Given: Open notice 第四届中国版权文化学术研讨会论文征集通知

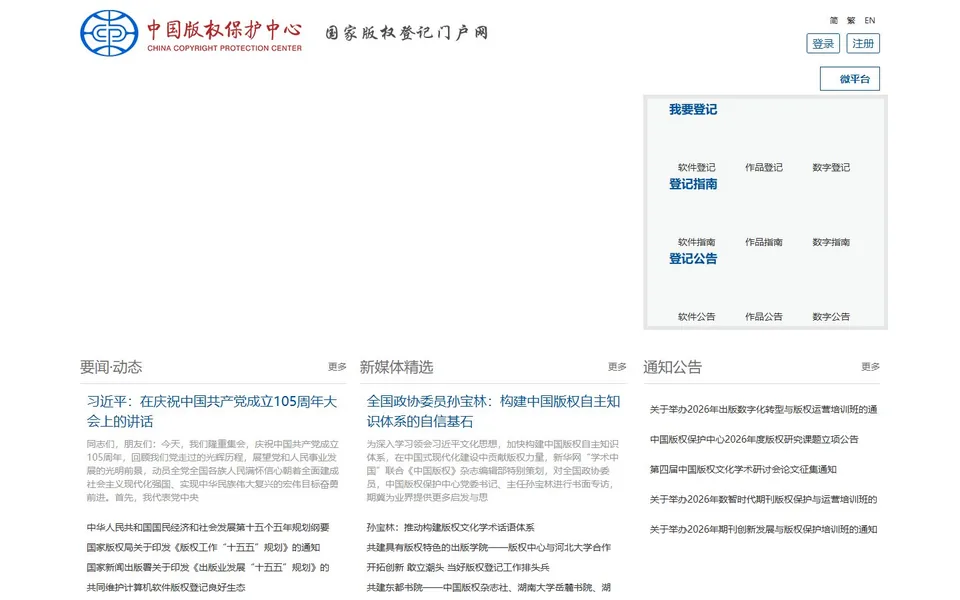Looking at the screenshot, I should tap(743, 470).
